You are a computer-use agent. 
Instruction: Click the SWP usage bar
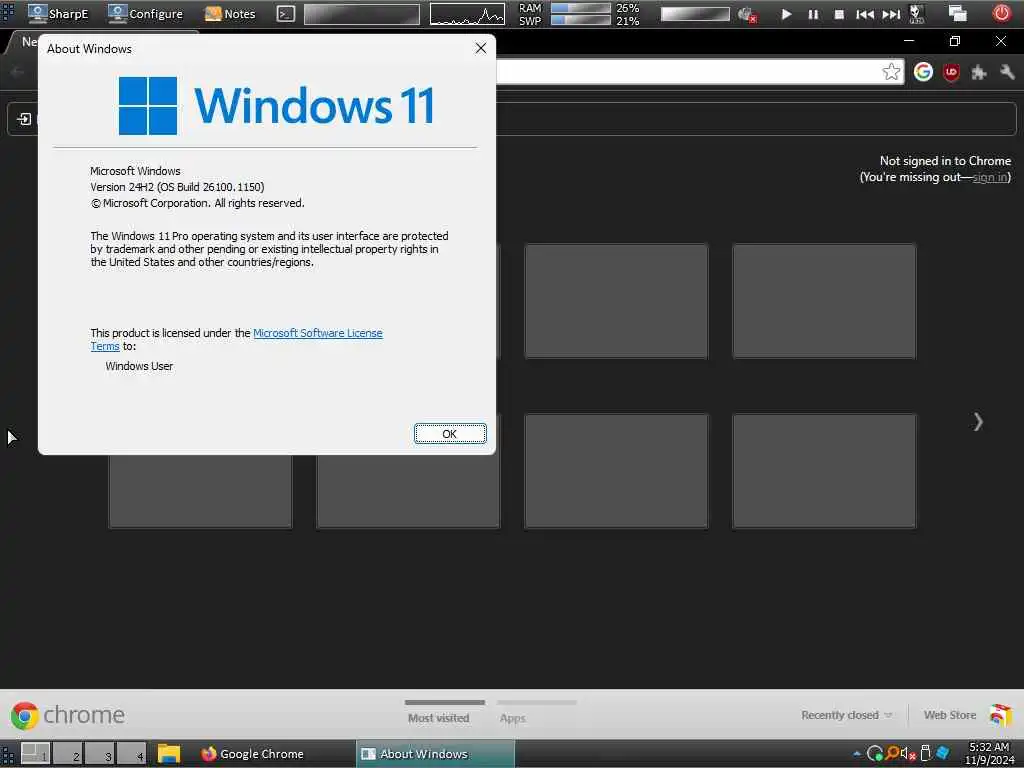pos(581,20)
